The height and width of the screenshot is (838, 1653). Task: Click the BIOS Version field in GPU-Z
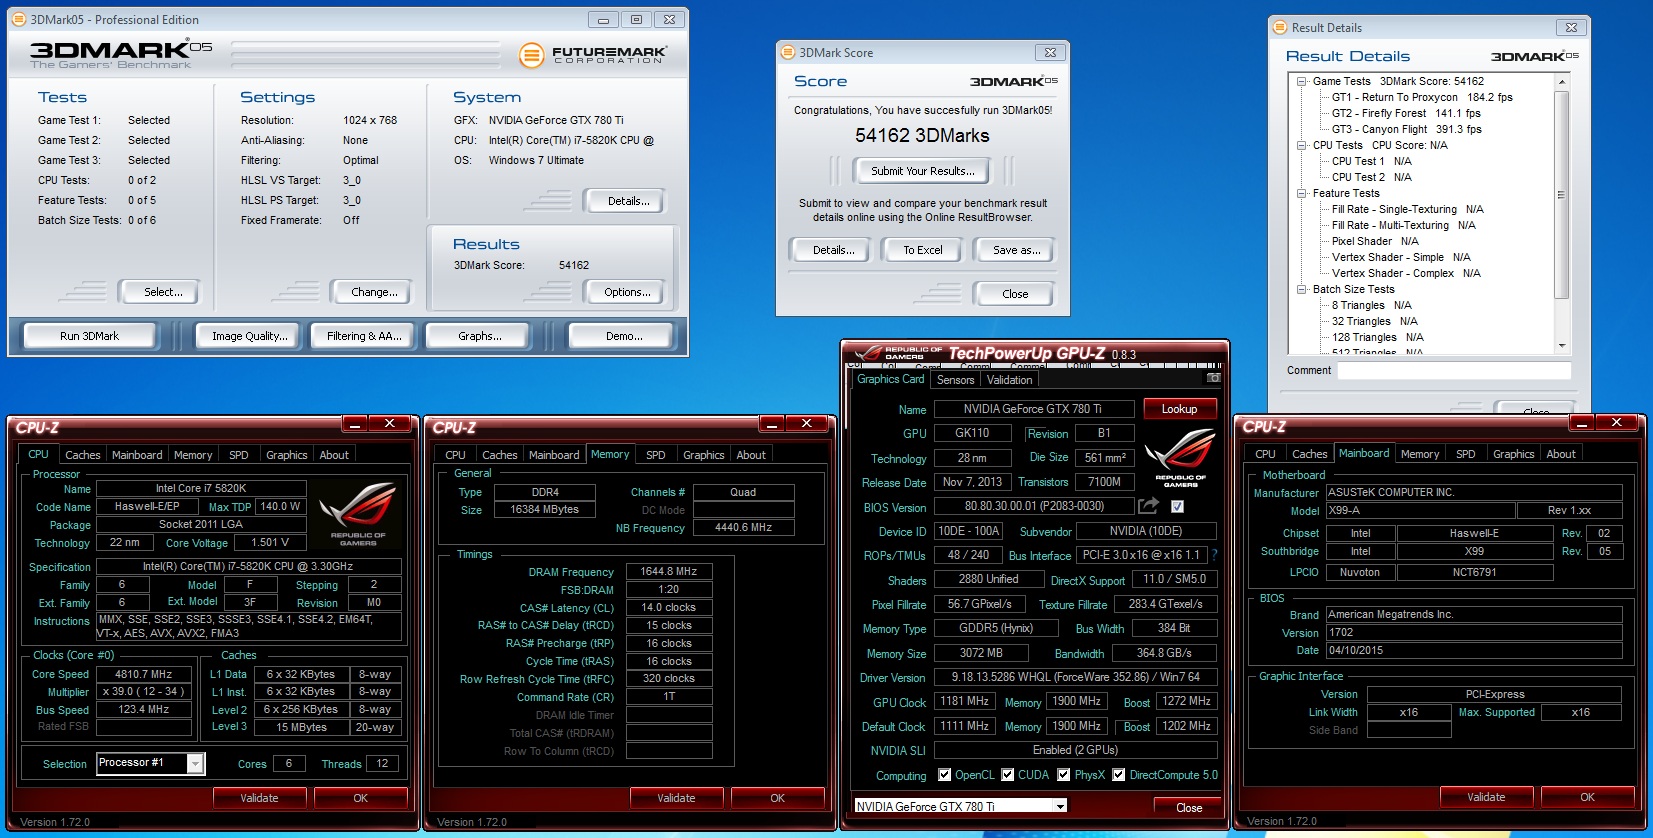click(1034, 506)
